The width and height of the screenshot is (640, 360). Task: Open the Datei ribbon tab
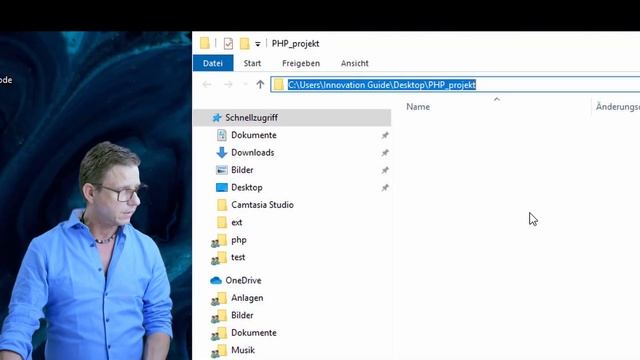click(213, 63)
